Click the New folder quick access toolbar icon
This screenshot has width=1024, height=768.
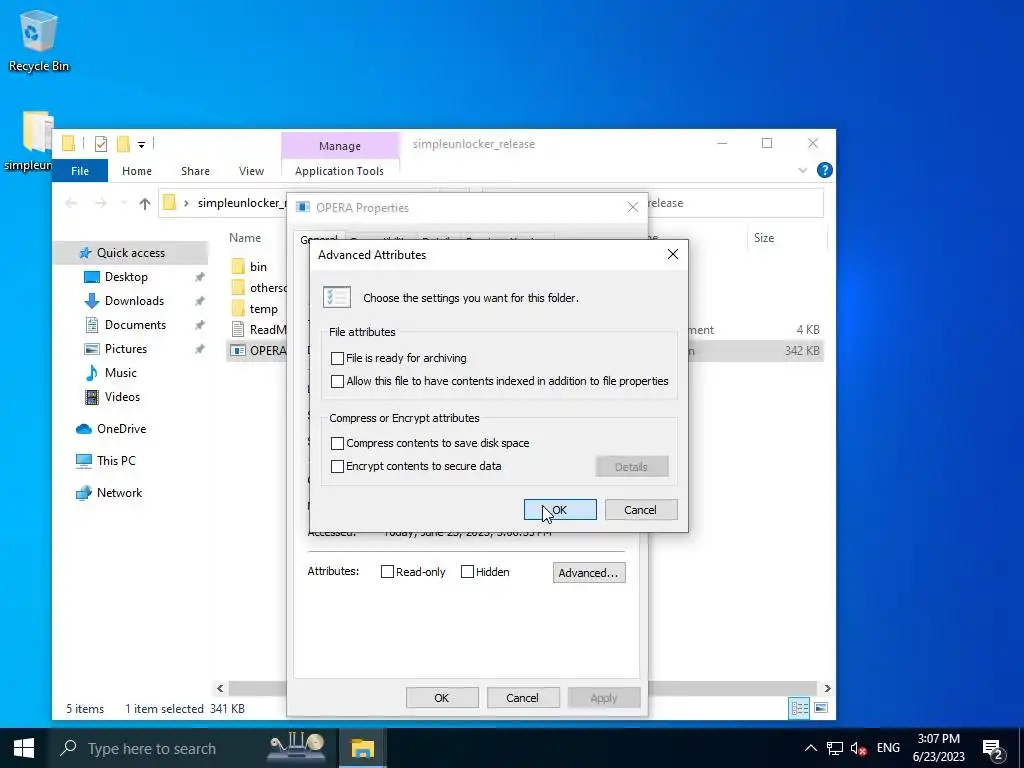pyautogui.click(x=123, y=143)
